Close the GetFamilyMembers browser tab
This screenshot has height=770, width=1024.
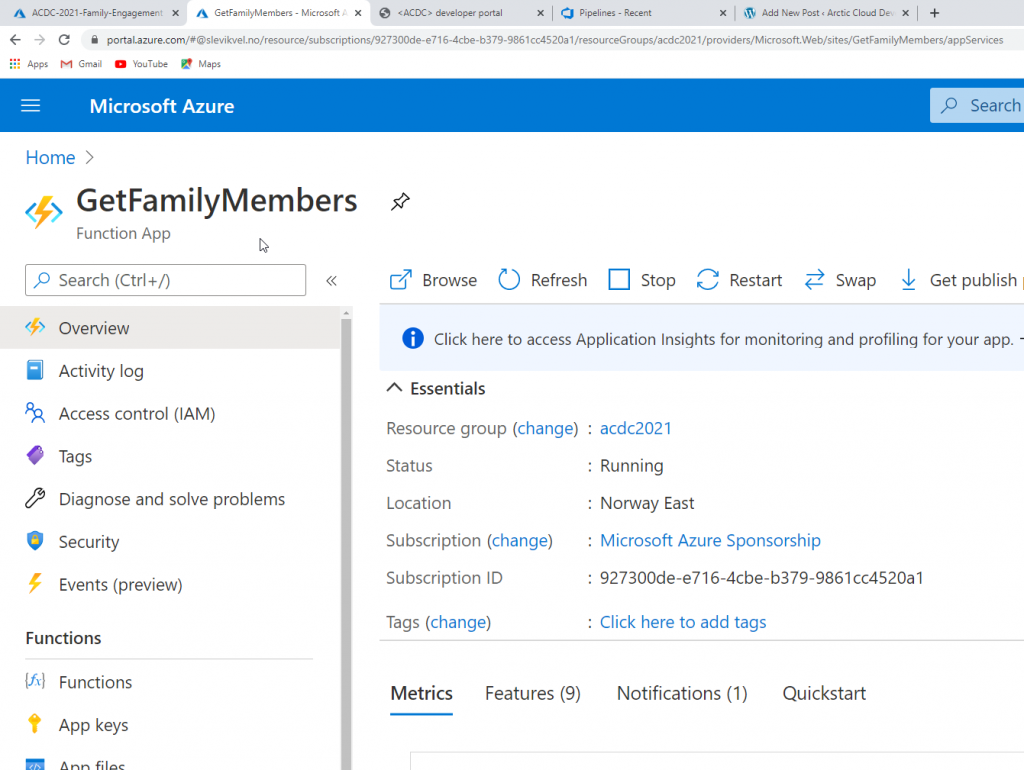pos(358,13)
